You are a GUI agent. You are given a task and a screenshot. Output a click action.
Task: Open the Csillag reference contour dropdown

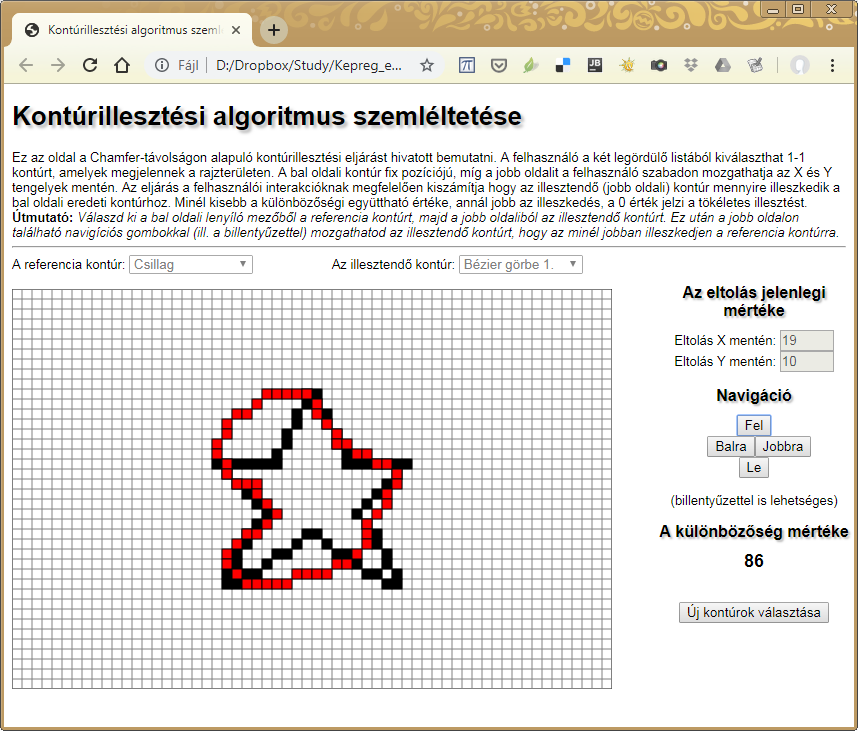(x=190, y=264)
